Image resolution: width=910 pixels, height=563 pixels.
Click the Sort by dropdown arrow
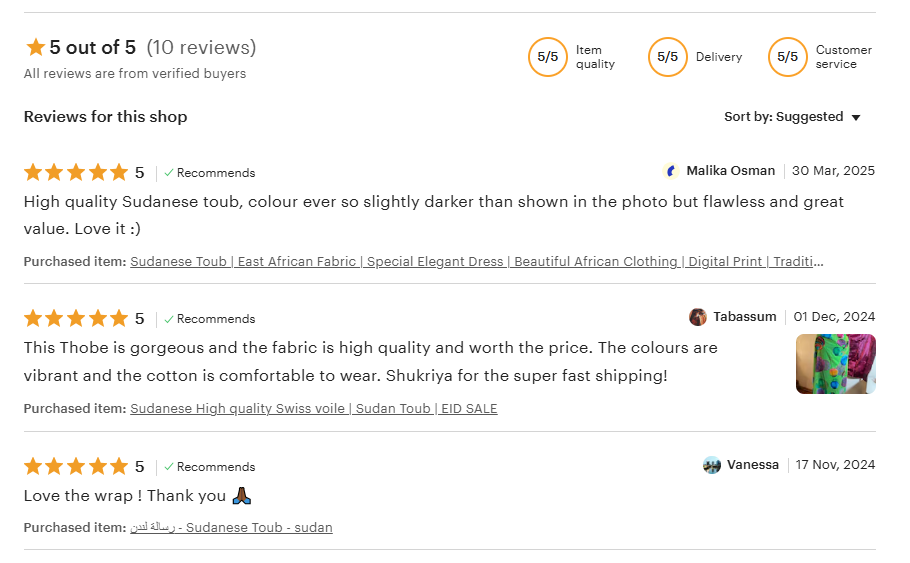tap(856, 118)
